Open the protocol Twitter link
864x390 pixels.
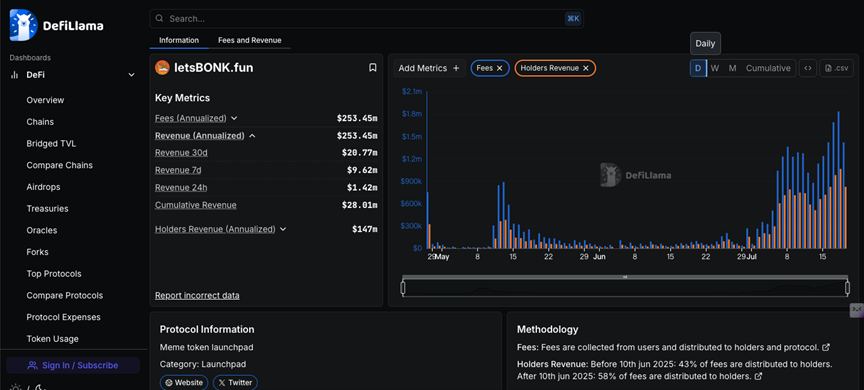(x=235, y=382)
